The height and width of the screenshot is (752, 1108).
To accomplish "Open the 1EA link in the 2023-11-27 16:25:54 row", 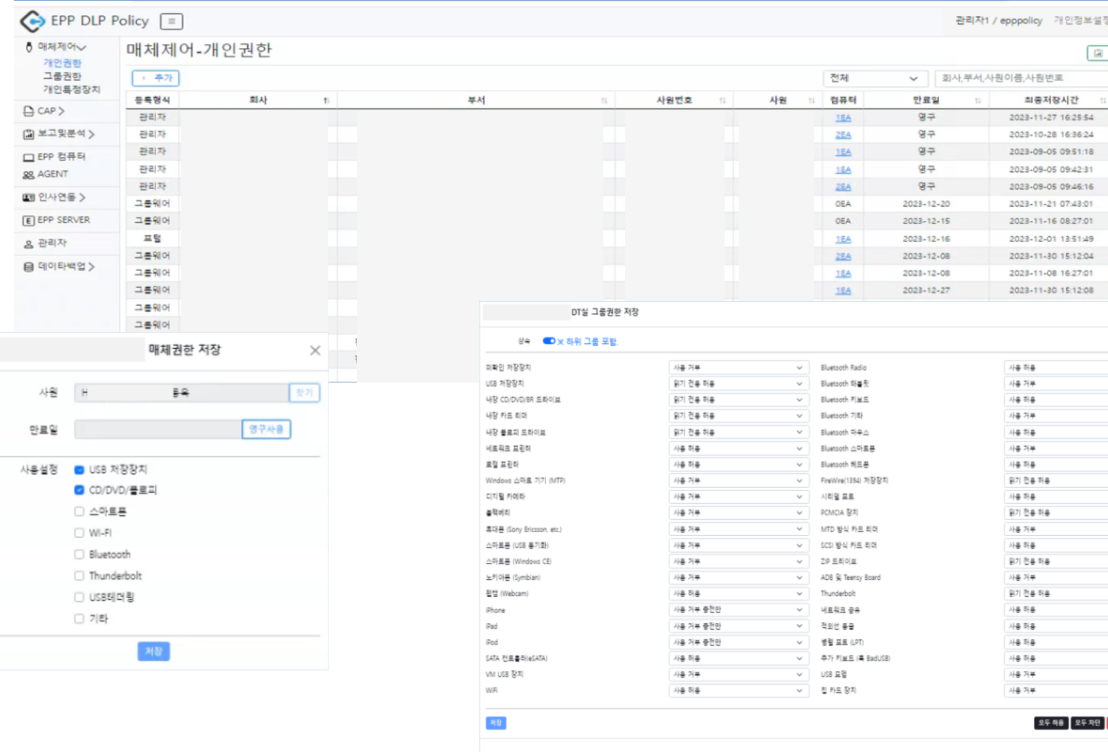I will pos(843,118).
